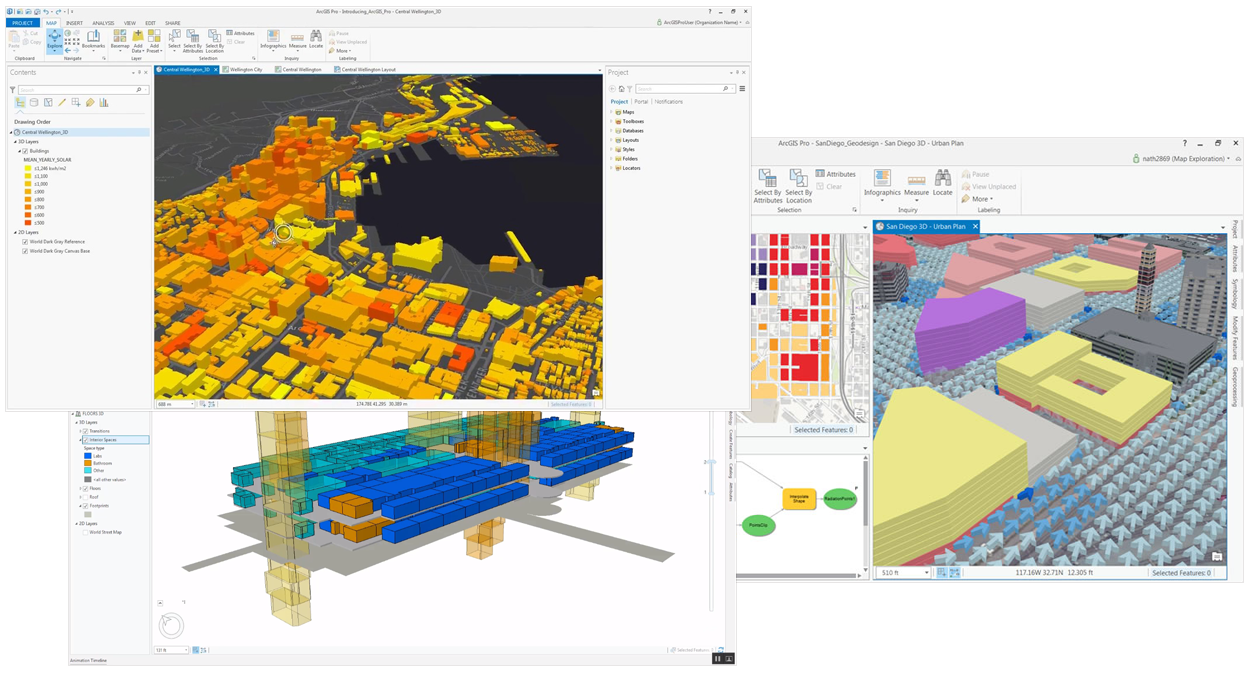The image size is (1253, 674).
Task: Click the Basemap gallery icon
Action: coord(120,38)
